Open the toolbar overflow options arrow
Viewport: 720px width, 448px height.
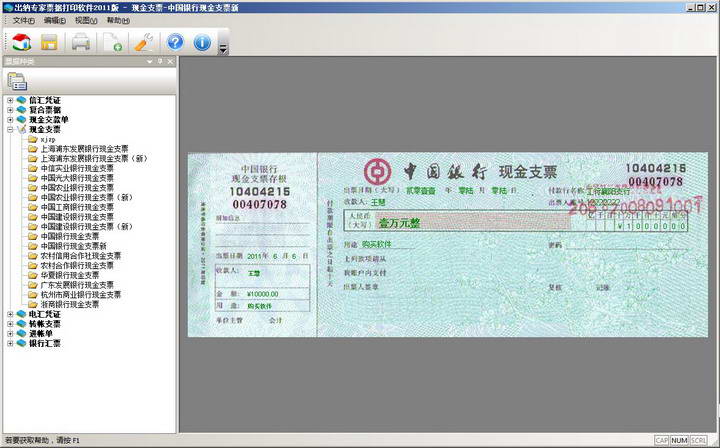pyautogui.click(x=223, y=48)
